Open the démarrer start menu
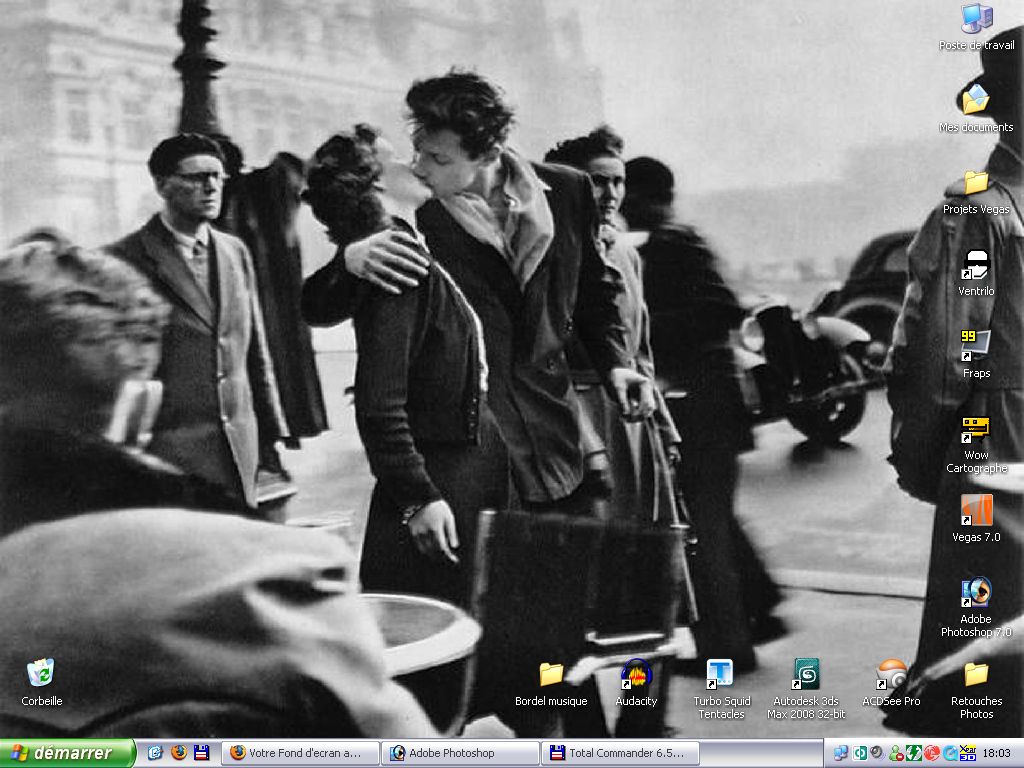The height and width of the screenshot is (768, 1024). (x=67, y=753)
